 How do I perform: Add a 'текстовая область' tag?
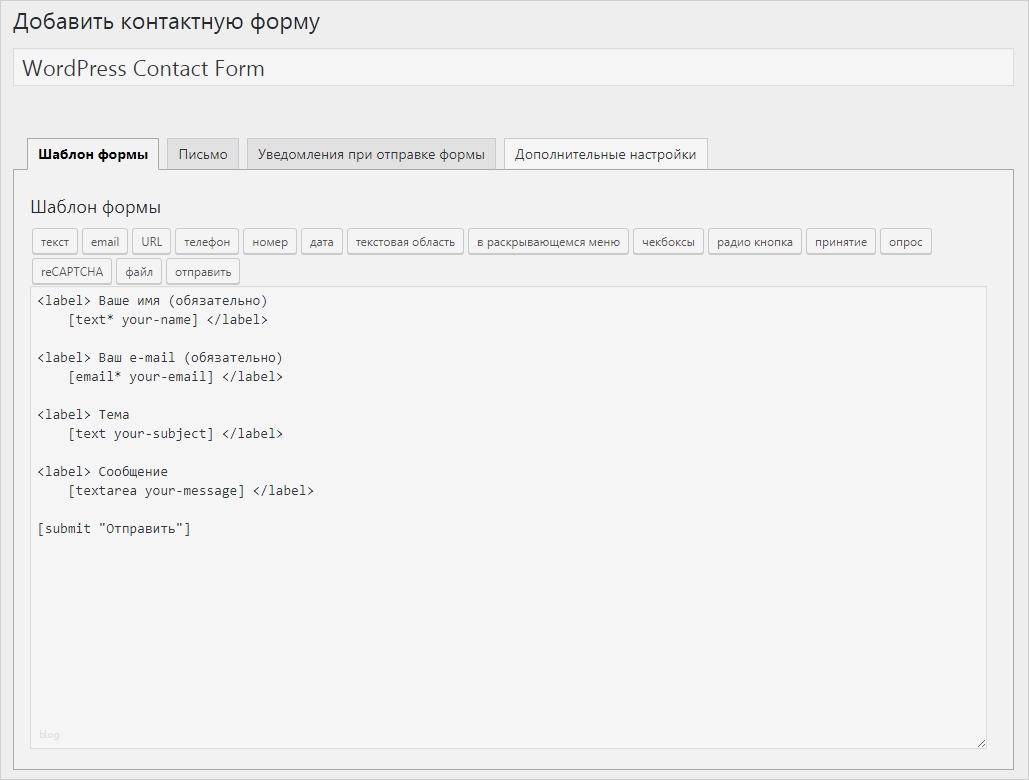pyautogui.click(x=405, y=241)
